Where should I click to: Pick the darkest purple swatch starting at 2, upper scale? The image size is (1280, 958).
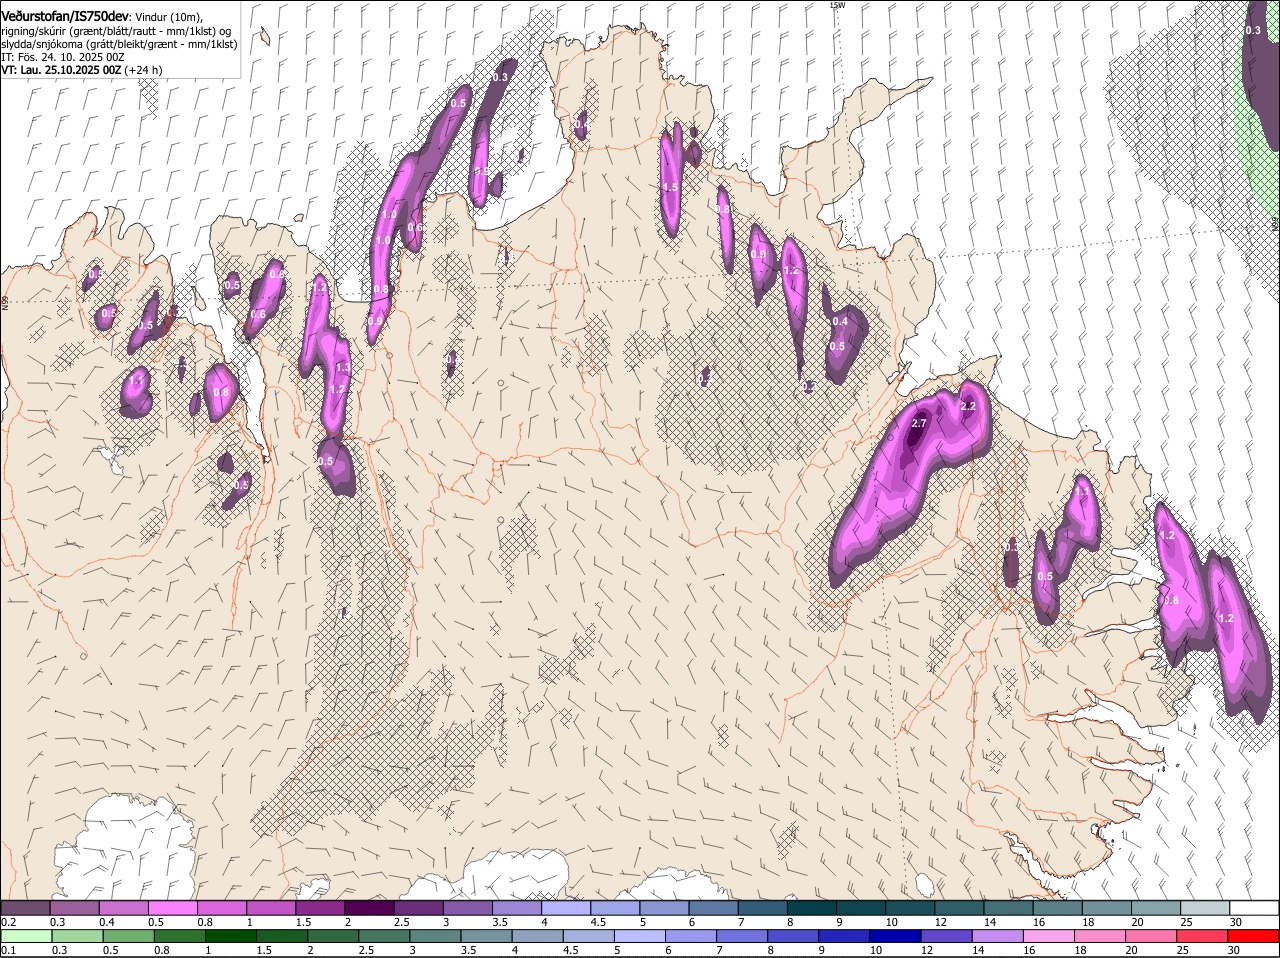(369, 908)
